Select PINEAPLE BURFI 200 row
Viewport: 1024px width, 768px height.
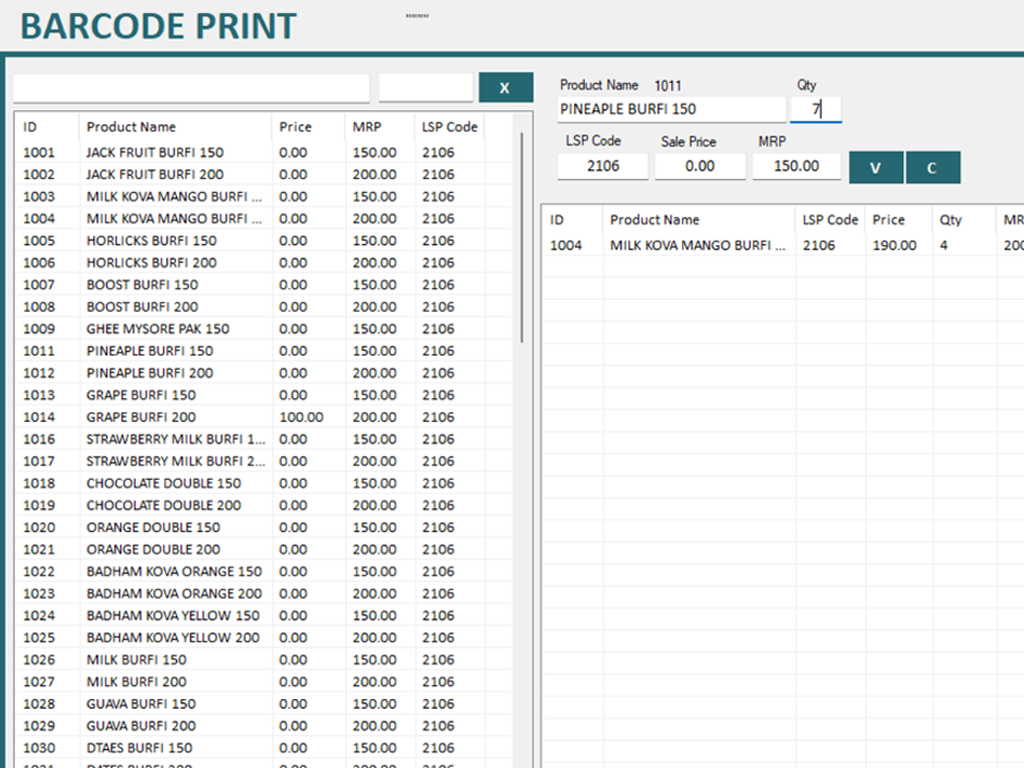[x=263, y=373]
